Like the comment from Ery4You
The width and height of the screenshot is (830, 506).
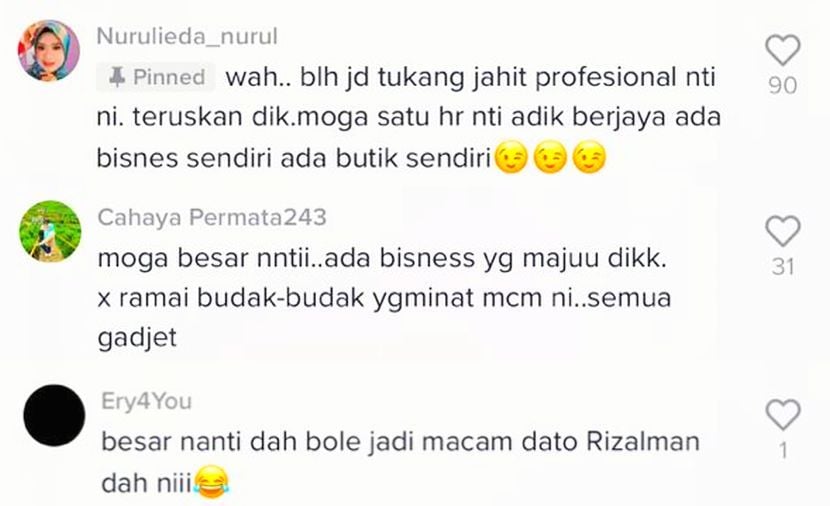pos(783,414)
